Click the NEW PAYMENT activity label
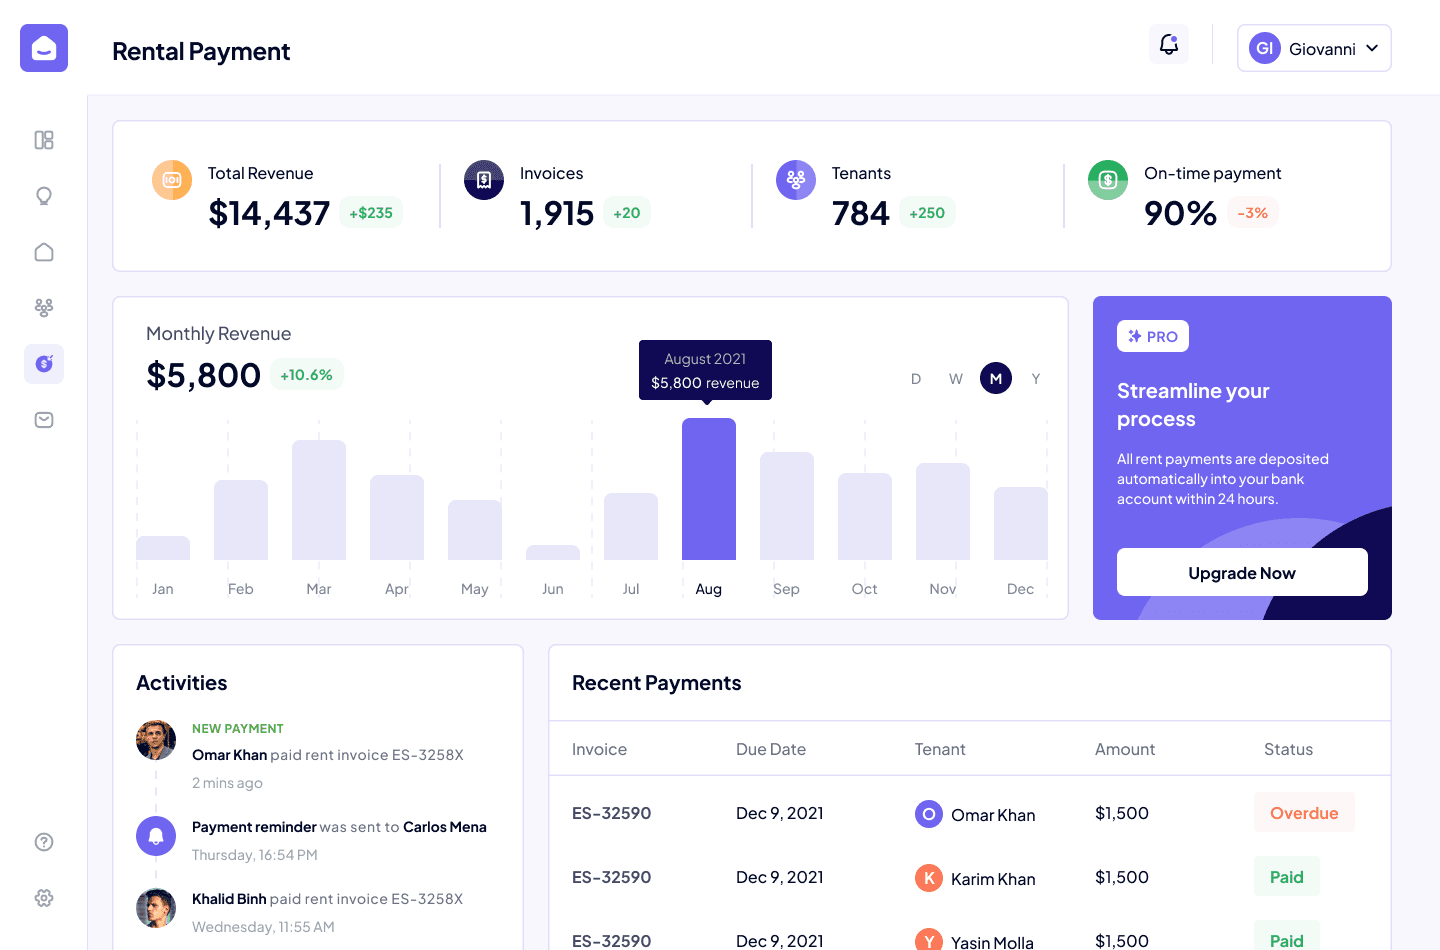 (238, 729)
